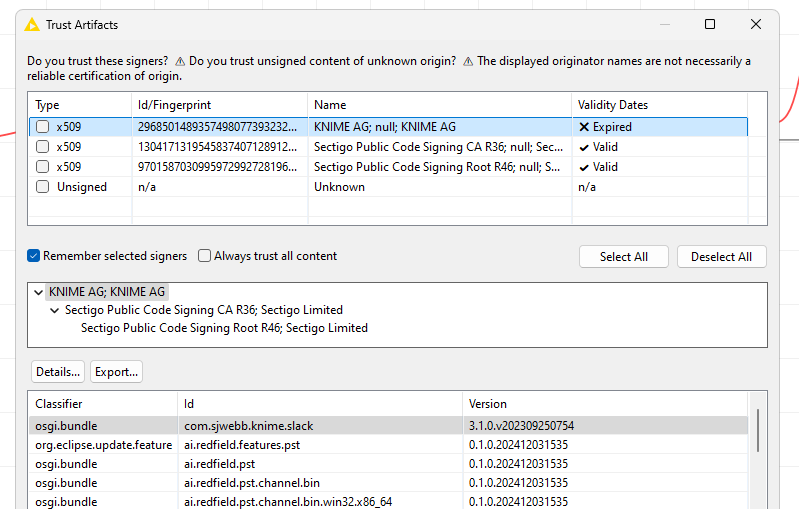Select fingerprint 130417131954583740712891 2... cell
This screenshot has height=509, width=799.
(220, 147)
